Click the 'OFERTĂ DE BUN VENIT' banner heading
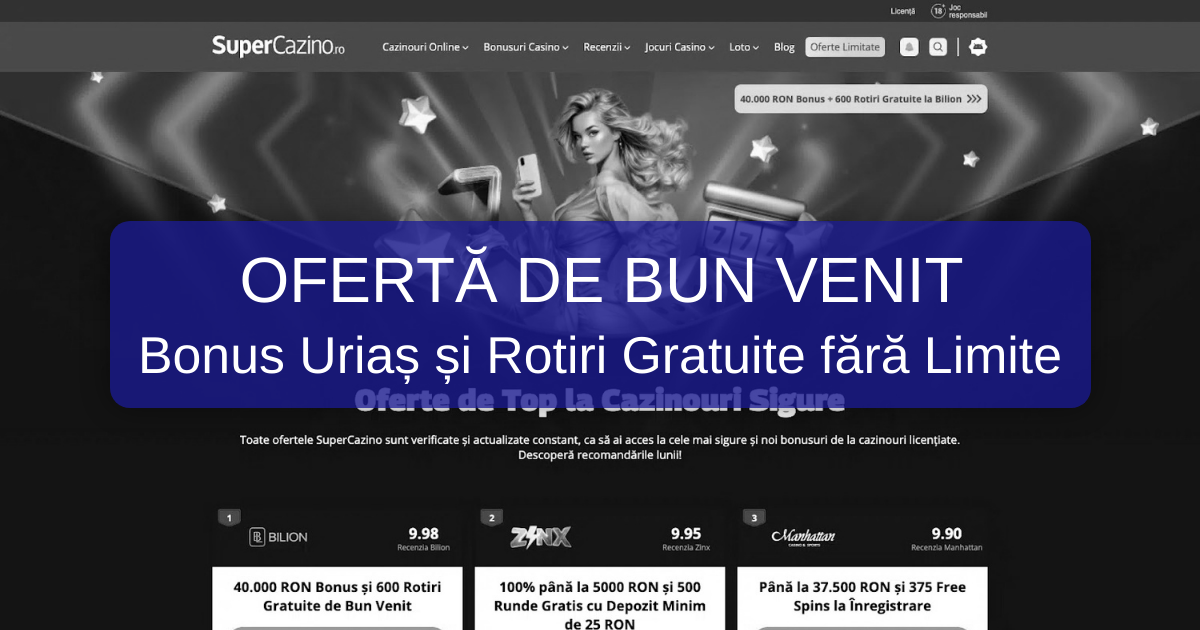Screen dimensions: 1200x630 pos(601,281)
